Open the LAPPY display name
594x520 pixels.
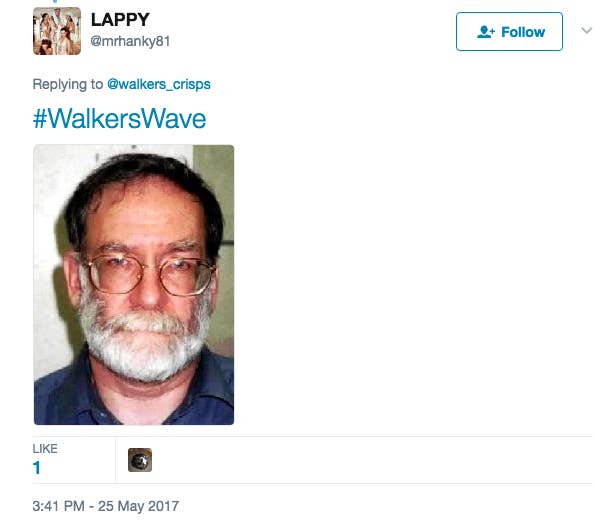[120, 20]
